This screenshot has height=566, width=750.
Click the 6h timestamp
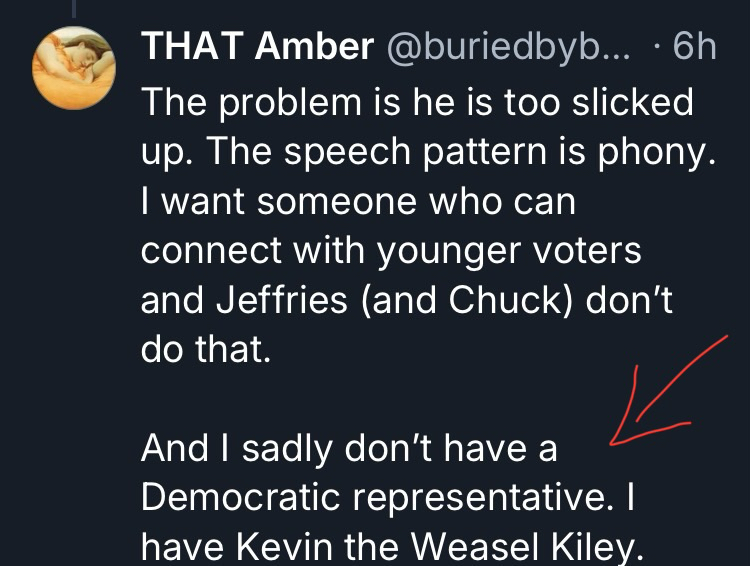[696, 48]
